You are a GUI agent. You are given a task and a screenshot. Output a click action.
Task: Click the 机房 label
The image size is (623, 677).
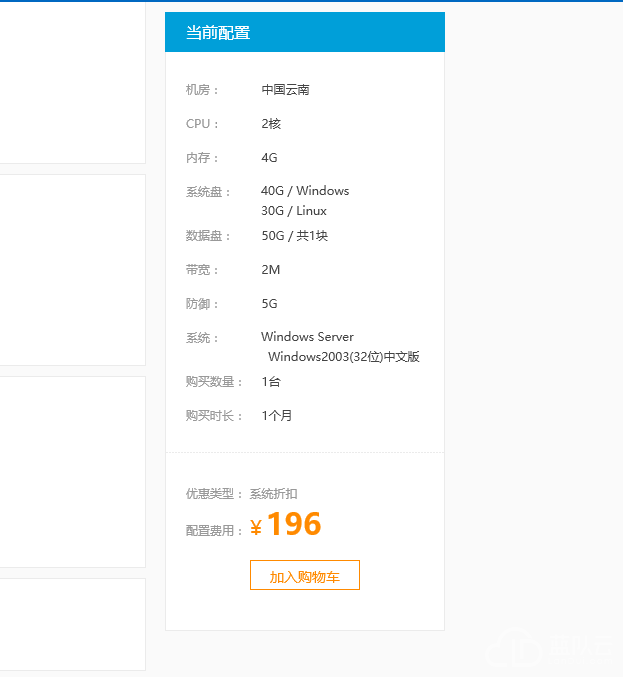coord(202,90)
